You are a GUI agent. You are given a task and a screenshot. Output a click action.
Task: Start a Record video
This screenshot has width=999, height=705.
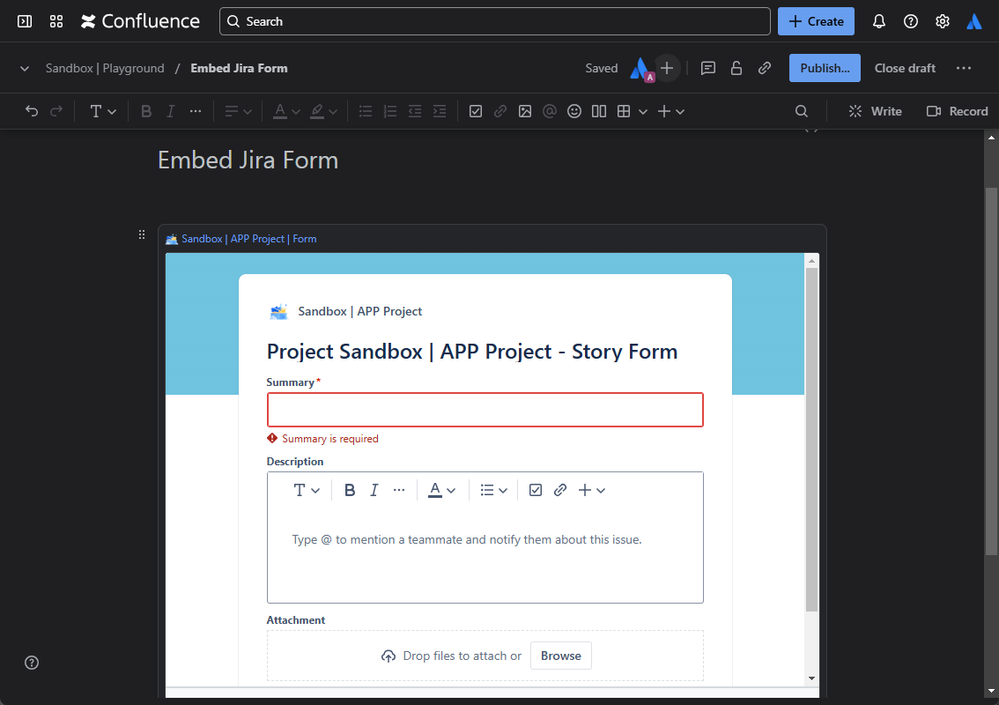(957, 111)
